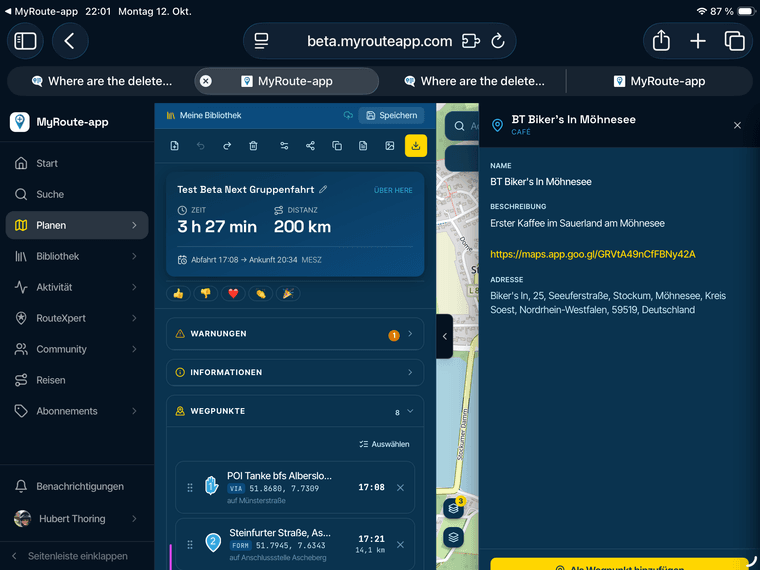Show the tab overview
The image size is (760, 570).
[x=735, y=41]
